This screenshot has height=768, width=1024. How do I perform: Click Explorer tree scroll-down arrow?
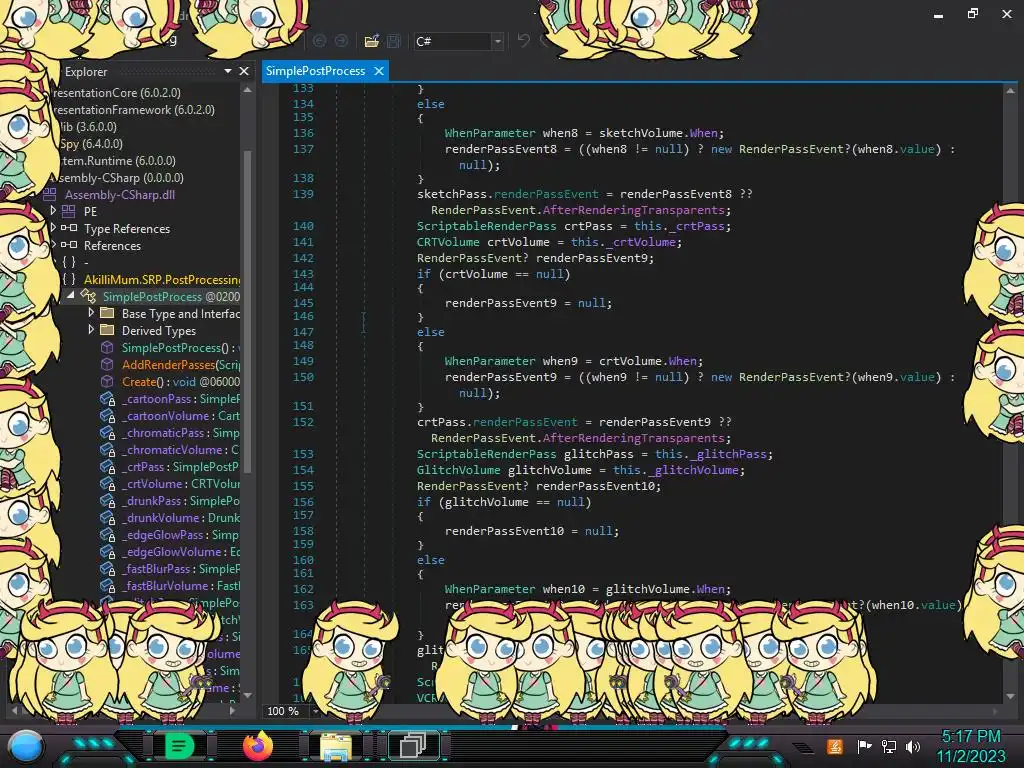point(248,696)
